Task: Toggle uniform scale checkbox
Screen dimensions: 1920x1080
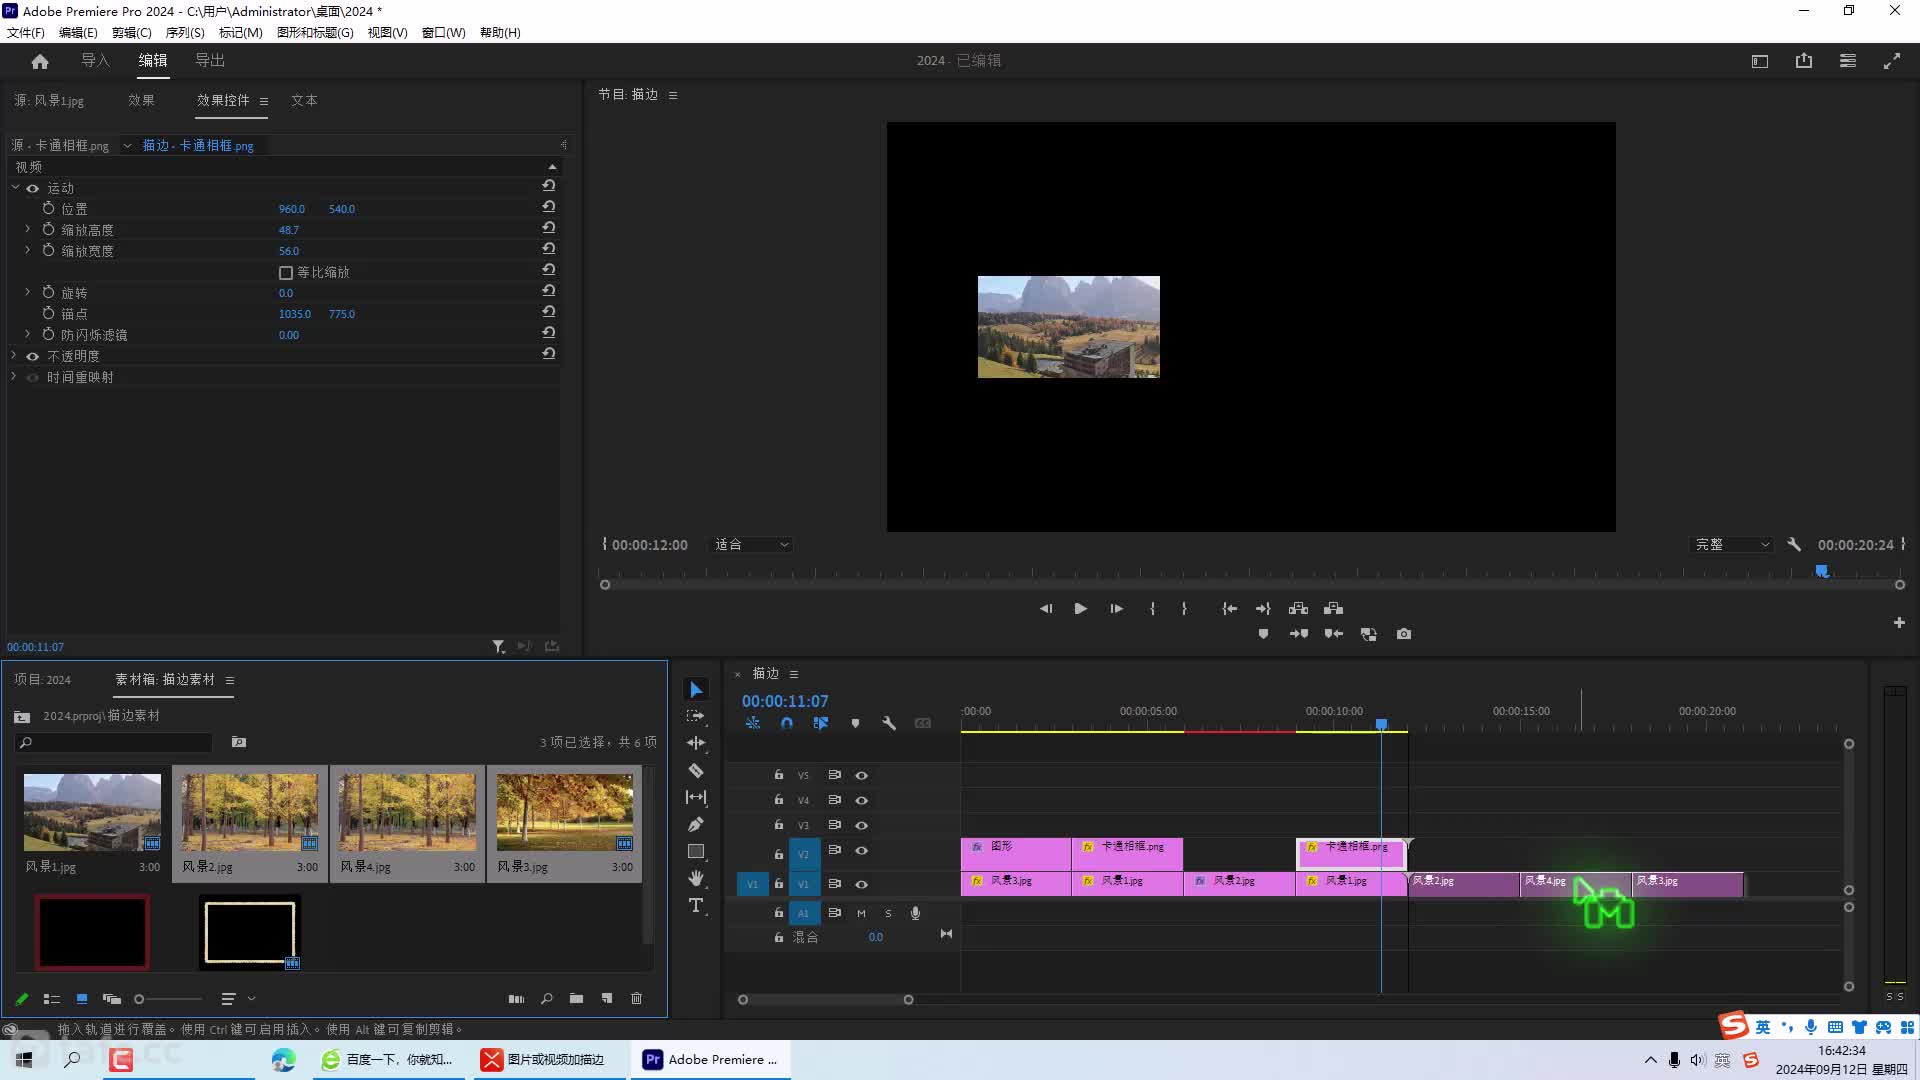Action: coord(286,272)
